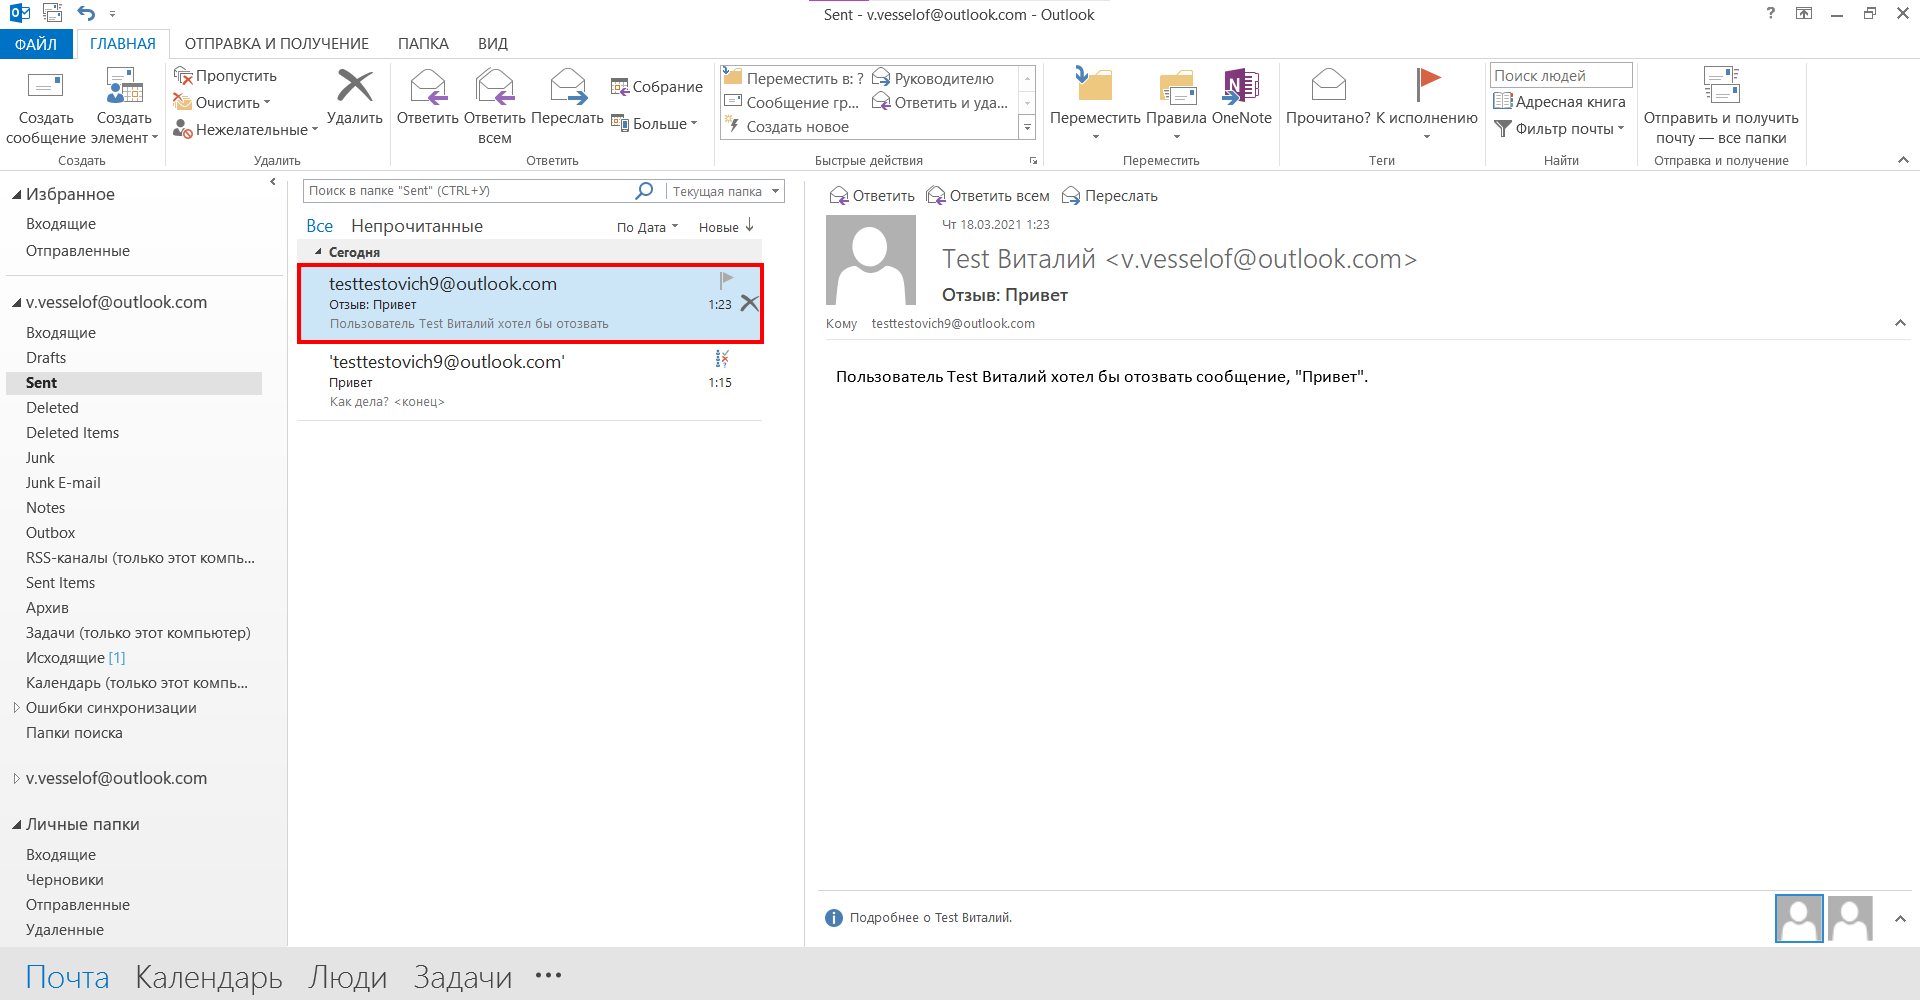Image resolution: width=1920 pixels, height=1000 pixels.
Task: Open Адресная книга (Address book)
Action: (1559, 102)
